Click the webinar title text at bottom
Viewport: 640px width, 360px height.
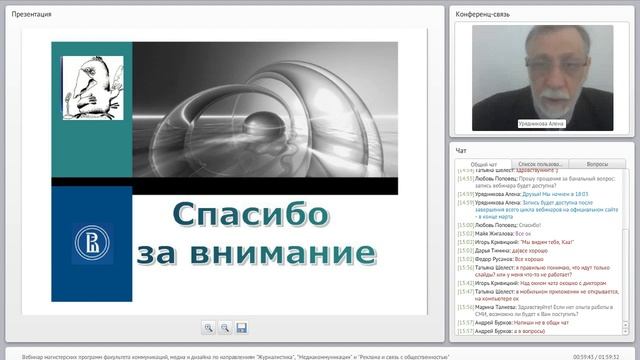tap(236, 357)
